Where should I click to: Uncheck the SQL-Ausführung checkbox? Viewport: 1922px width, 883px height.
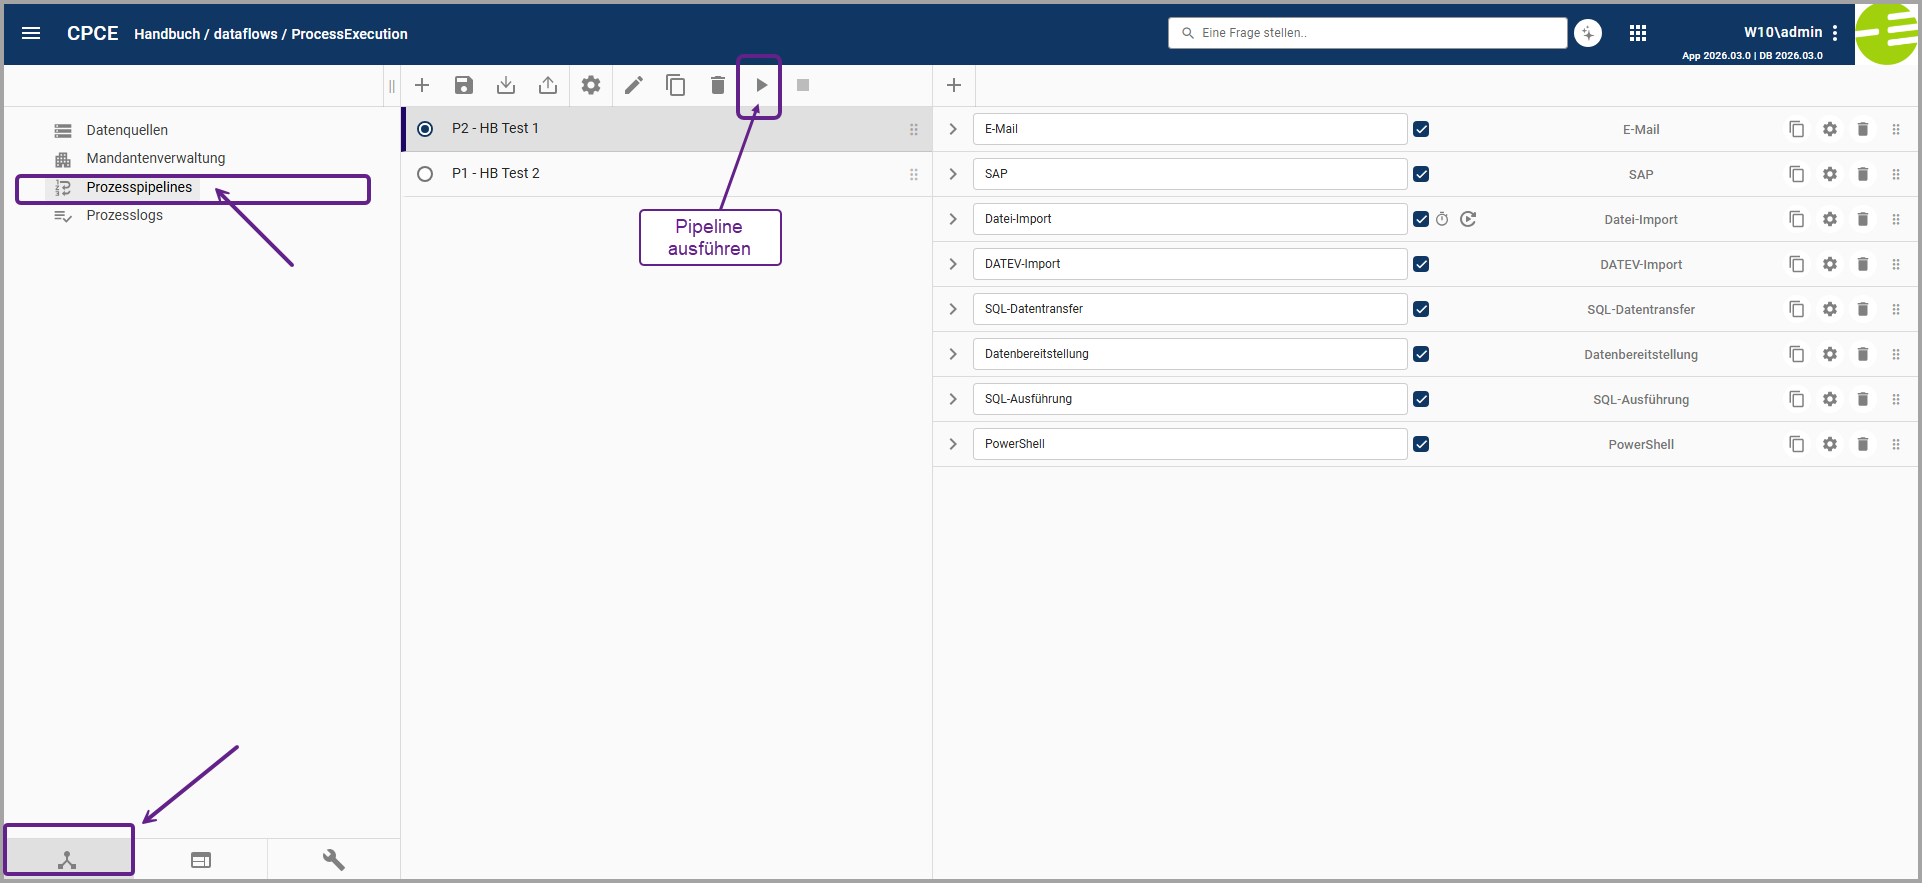1421,399
